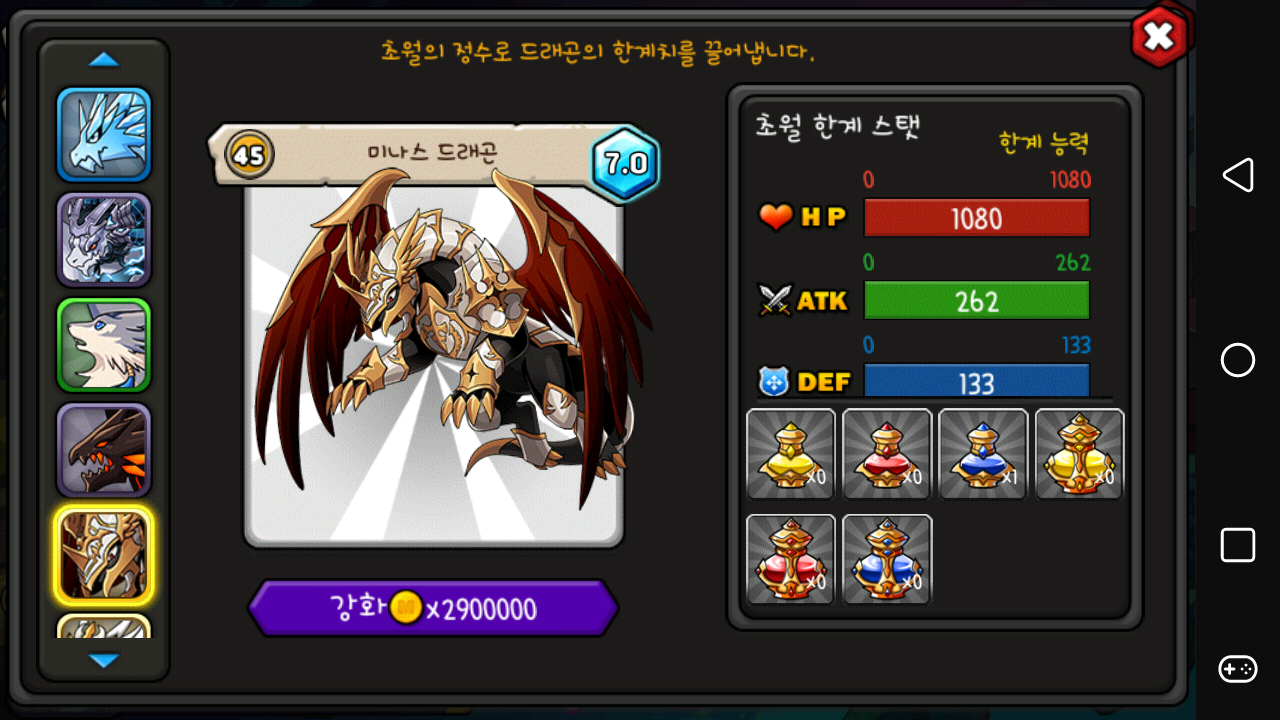The image size is (1280, 720).
Task: Use the large ornate yellow potion
Action: click(x=1079, y=453)
